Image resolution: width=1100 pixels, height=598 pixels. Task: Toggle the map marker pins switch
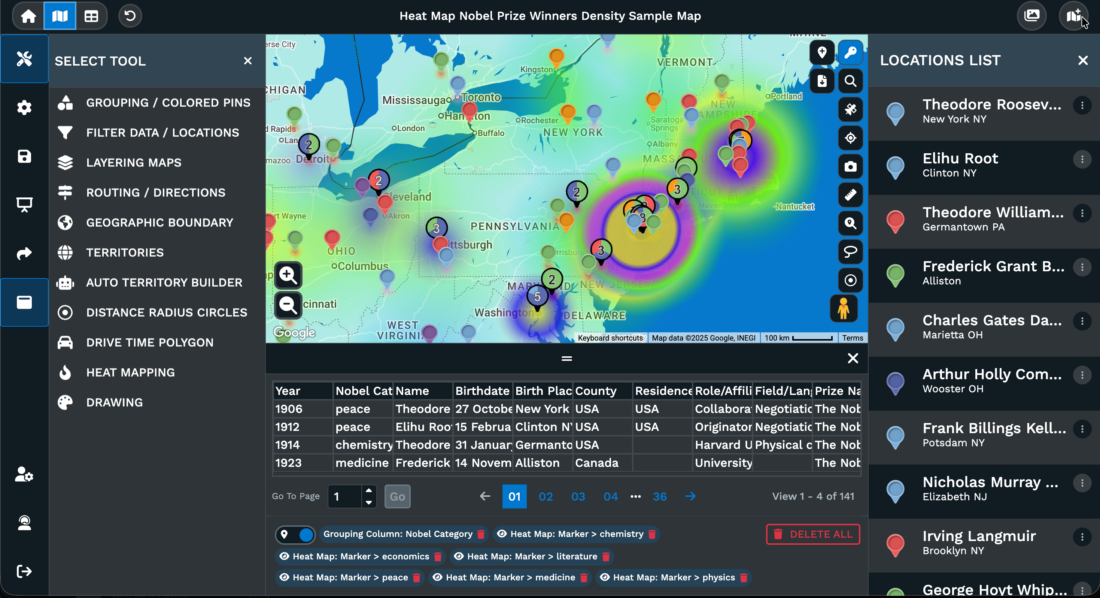pyautogui.click(x=297, y=535)
